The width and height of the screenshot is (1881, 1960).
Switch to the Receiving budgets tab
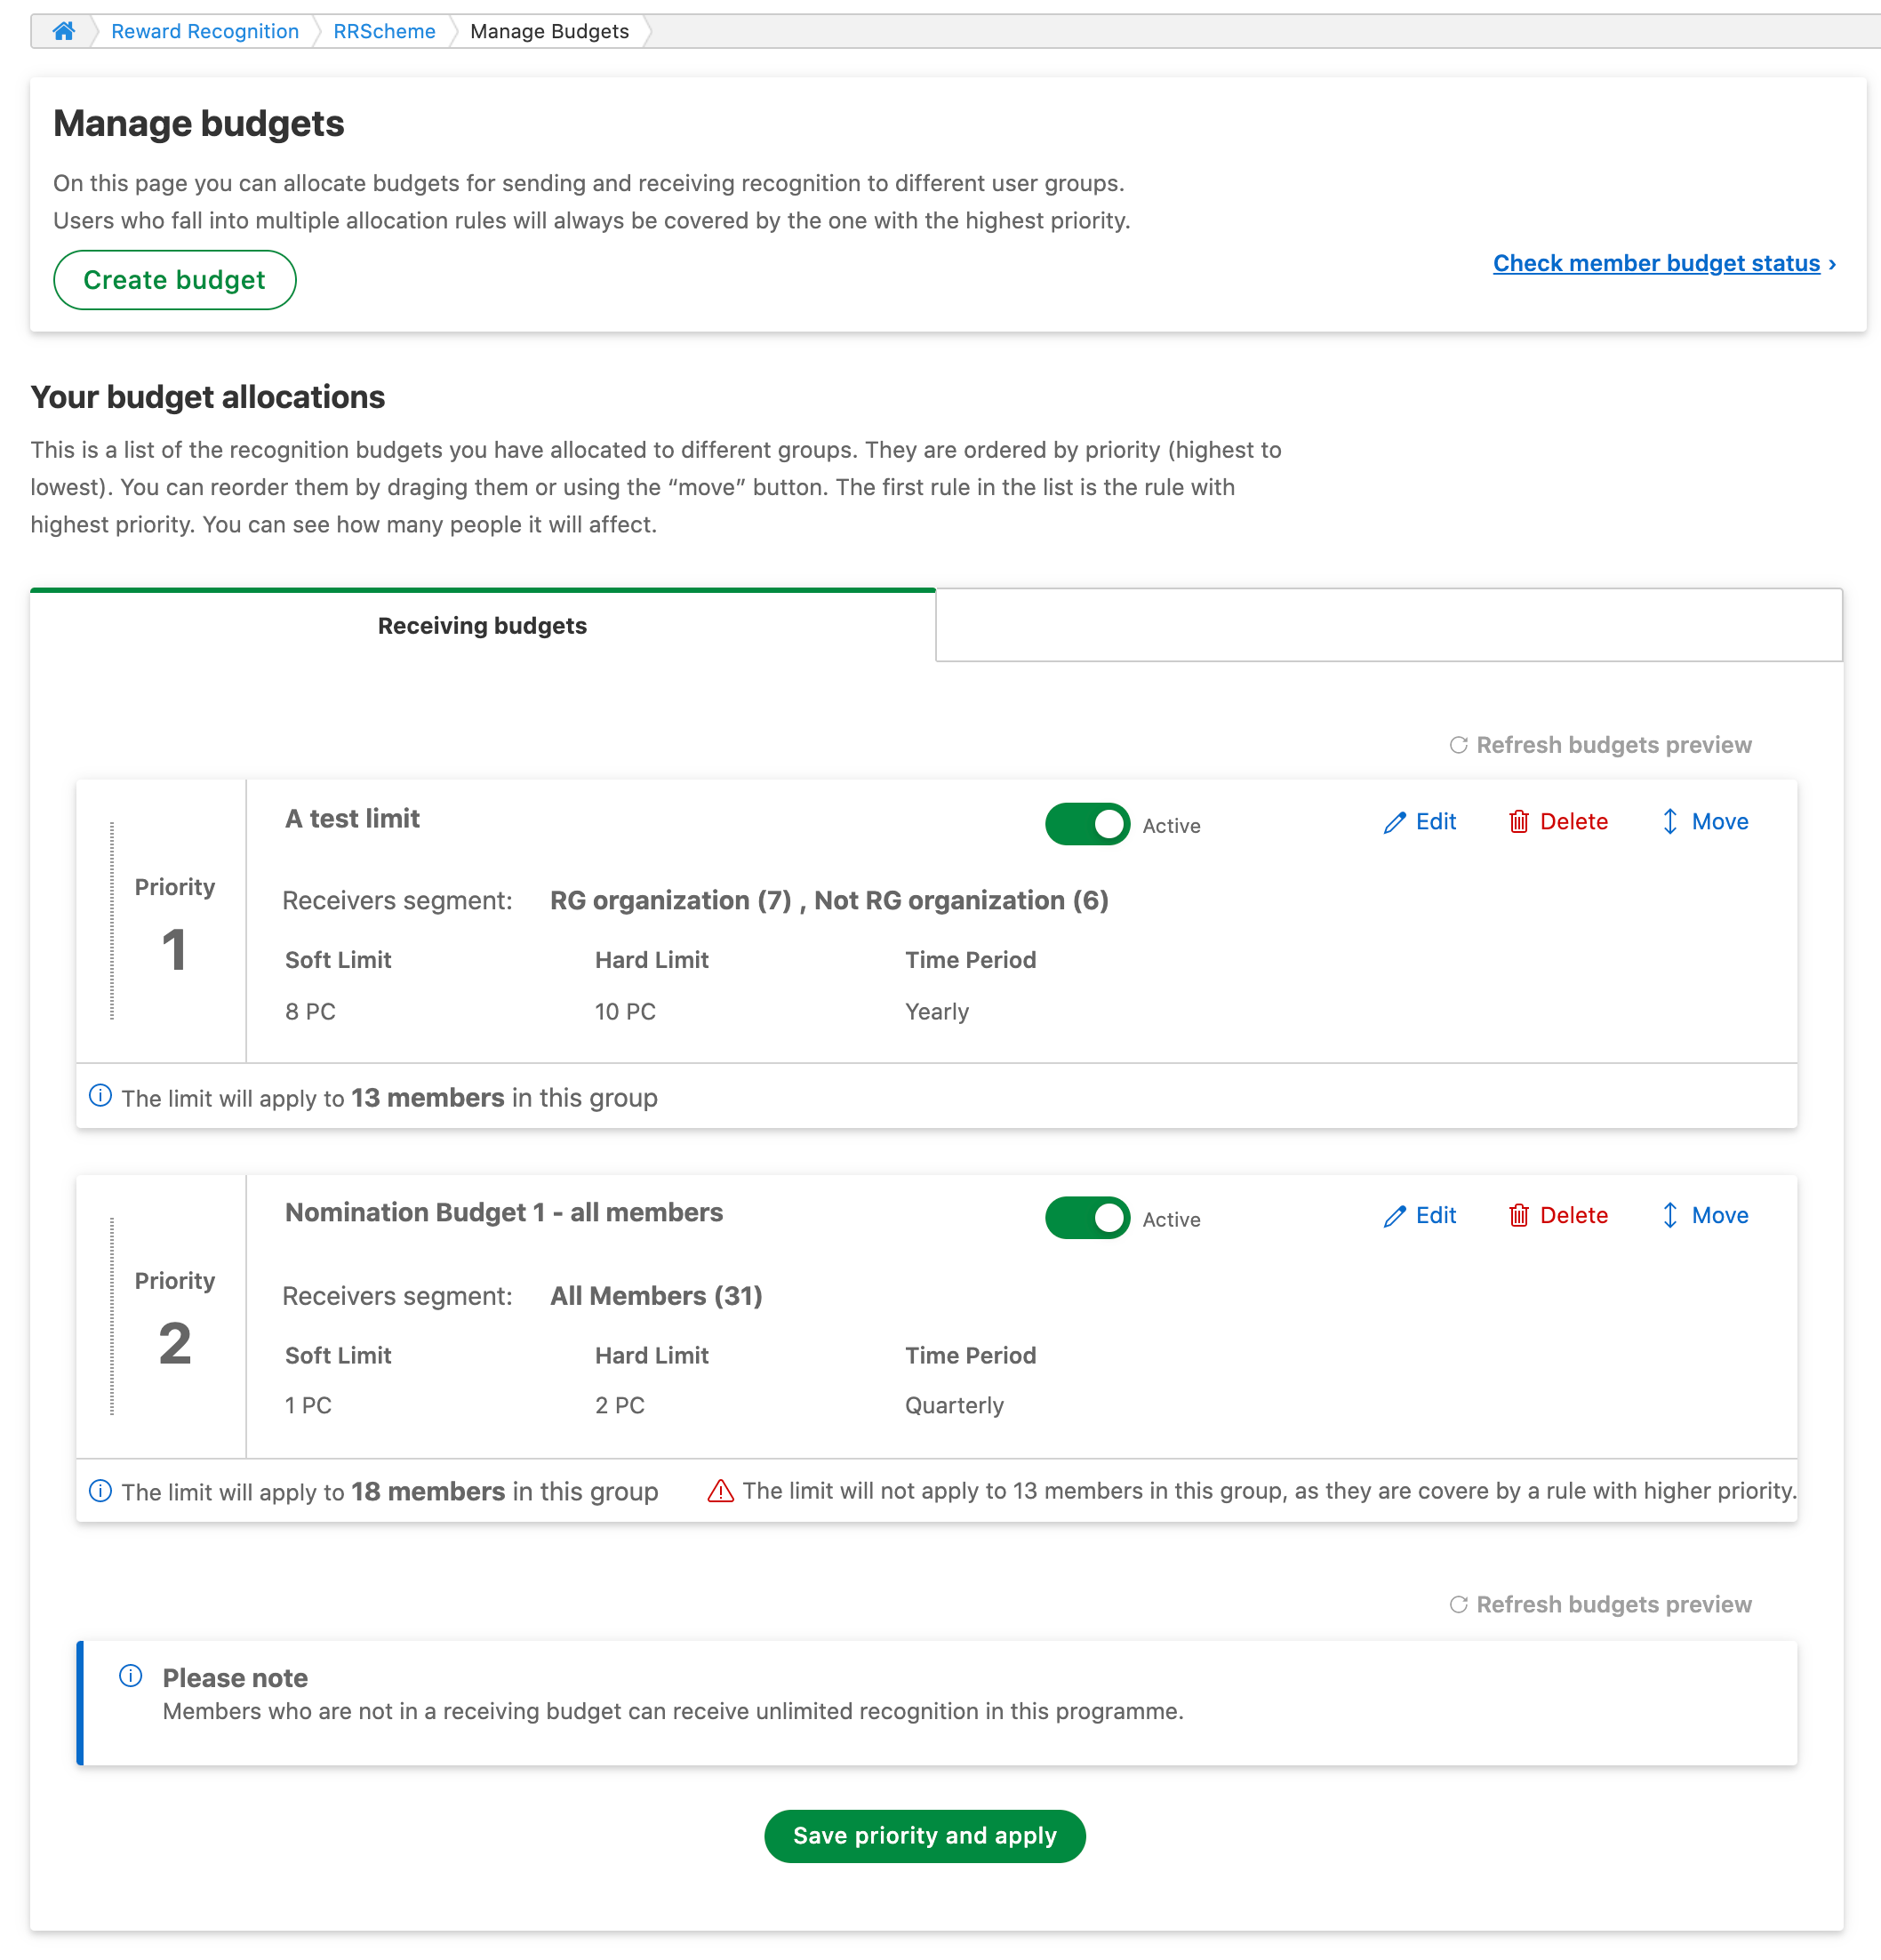481,625
